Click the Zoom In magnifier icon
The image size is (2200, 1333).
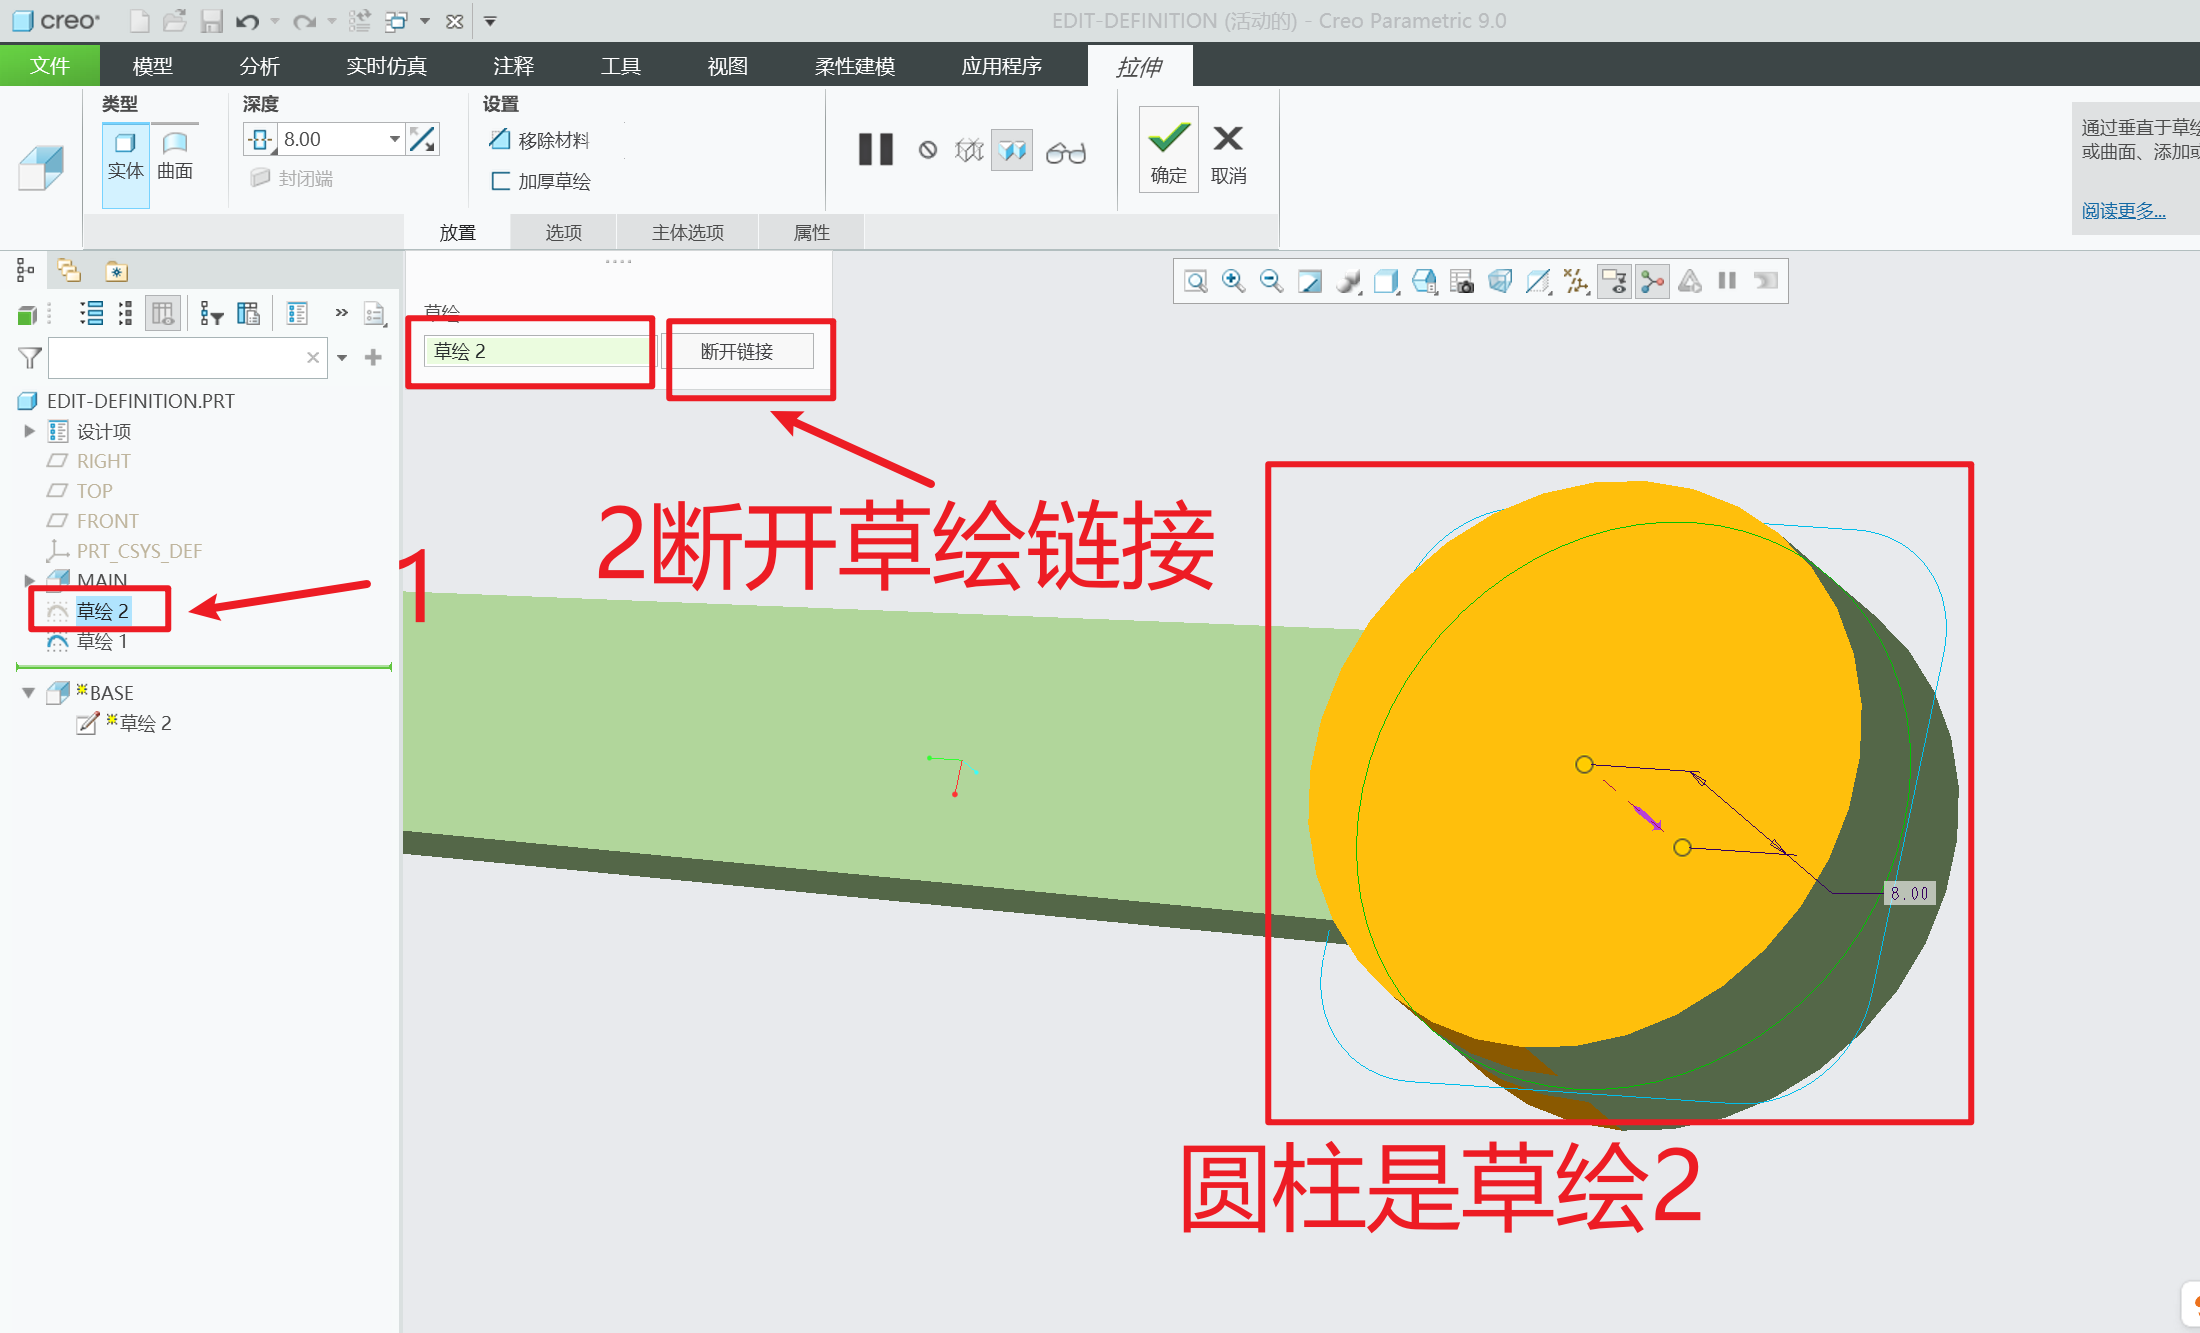(1234, 281)
